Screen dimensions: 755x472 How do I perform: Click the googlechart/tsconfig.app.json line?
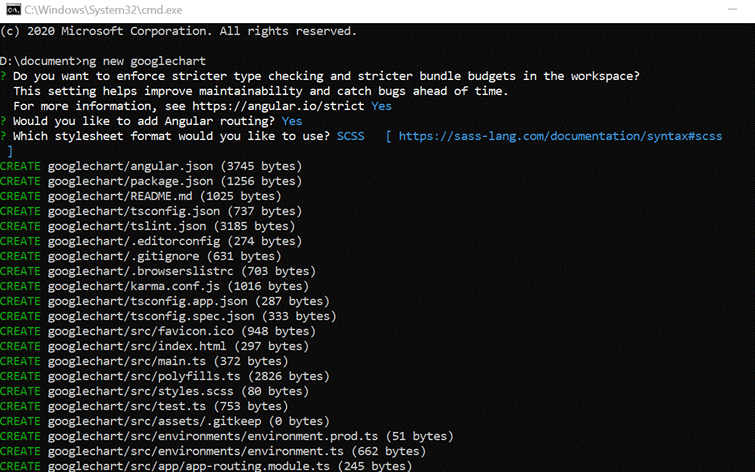click(x=165, y=301)
